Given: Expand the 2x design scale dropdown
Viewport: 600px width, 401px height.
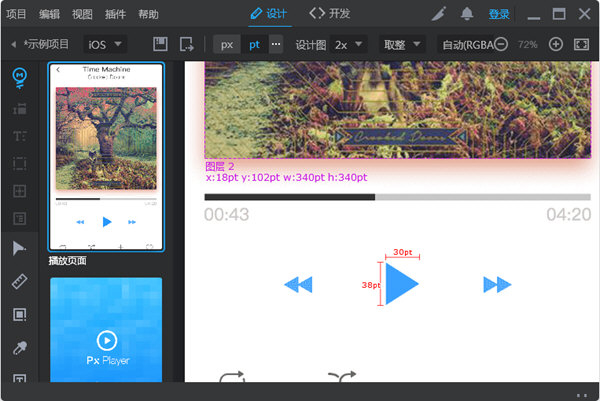Looking at the screenshot, I should 349,45.
